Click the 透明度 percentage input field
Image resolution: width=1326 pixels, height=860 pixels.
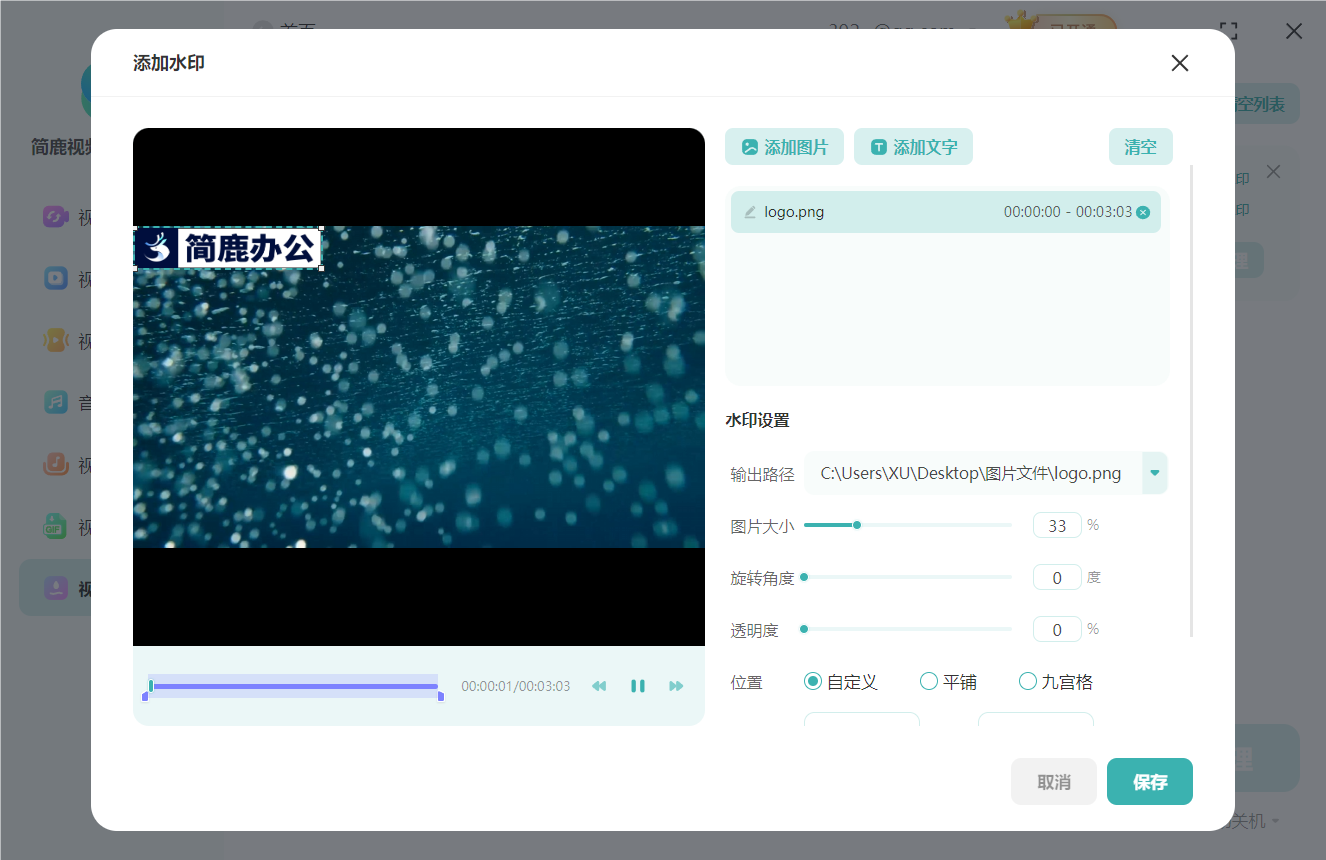(x=1057, y=630)
